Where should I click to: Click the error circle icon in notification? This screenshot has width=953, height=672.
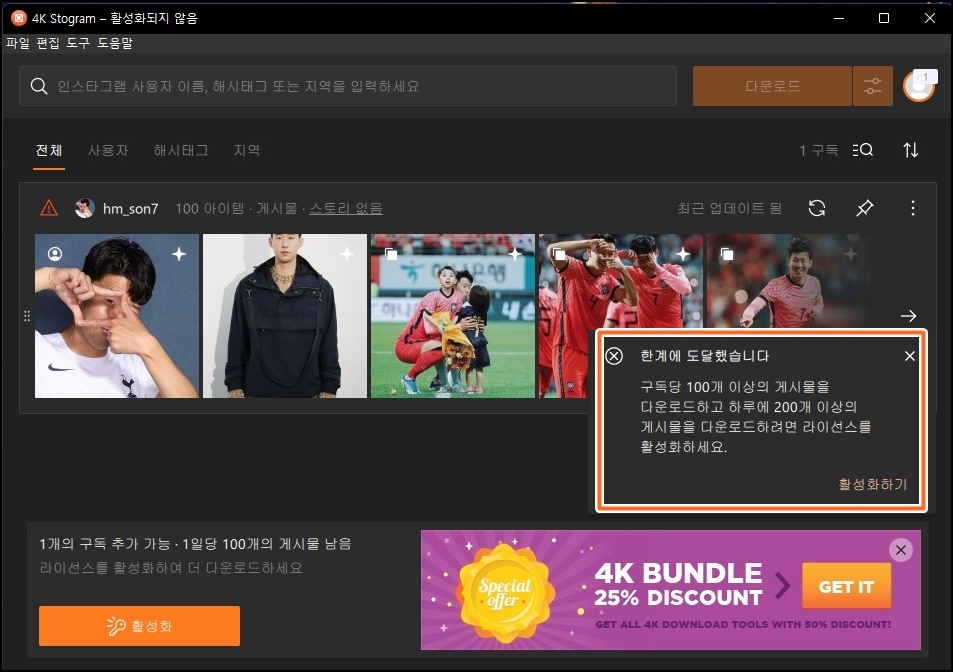click(x=614, y=356)
